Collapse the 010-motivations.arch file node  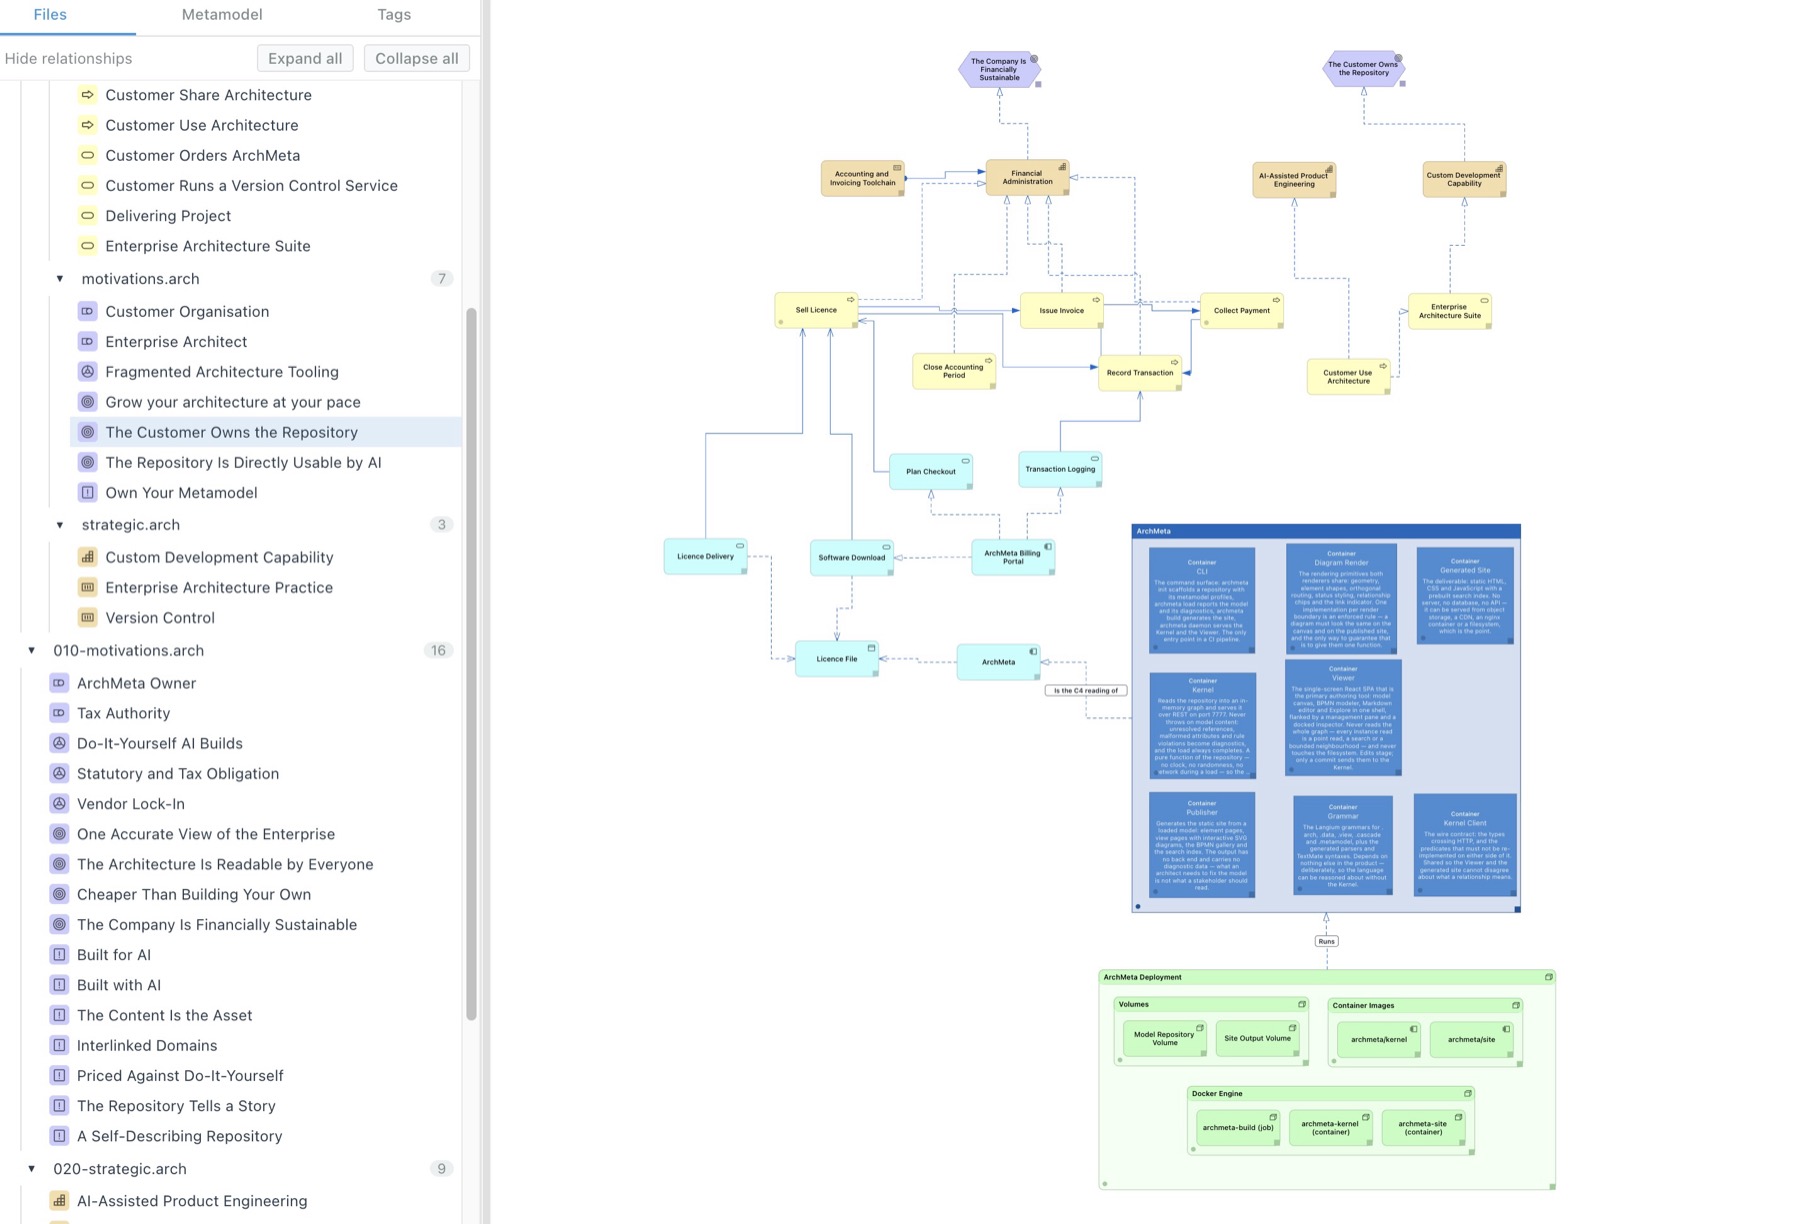pos(32,651)
